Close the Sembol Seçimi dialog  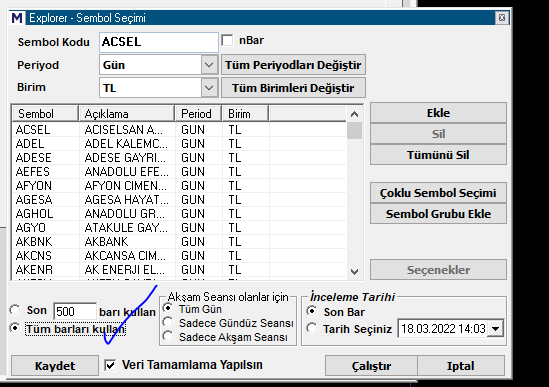tap(501, 18)
